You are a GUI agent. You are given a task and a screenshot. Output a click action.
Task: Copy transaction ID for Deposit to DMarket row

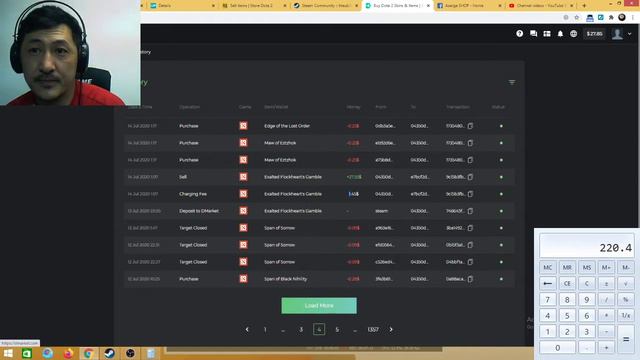(470, 211)
